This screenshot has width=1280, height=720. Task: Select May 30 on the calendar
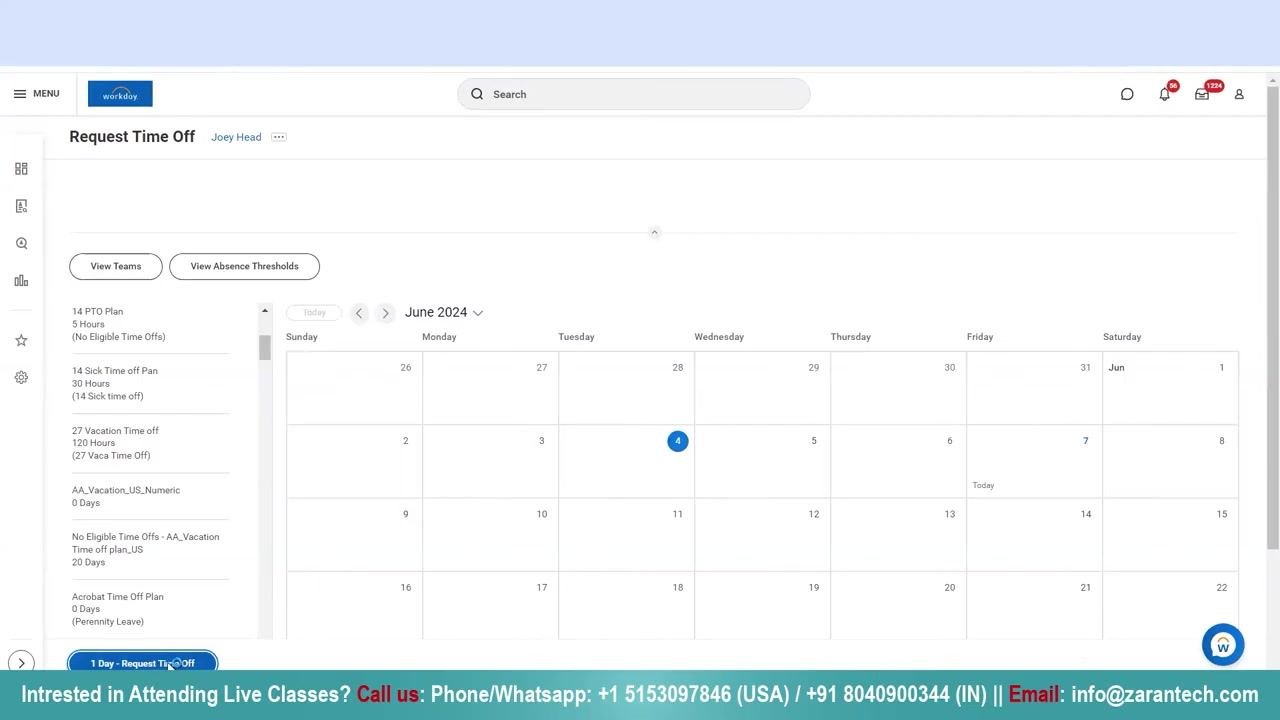[x=899, y=388]
